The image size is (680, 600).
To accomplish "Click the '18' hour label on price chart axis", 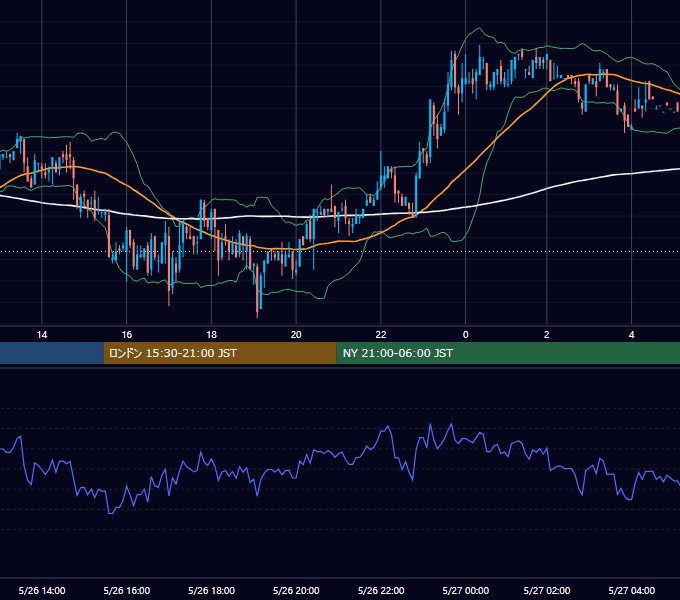I will [211, 335].
